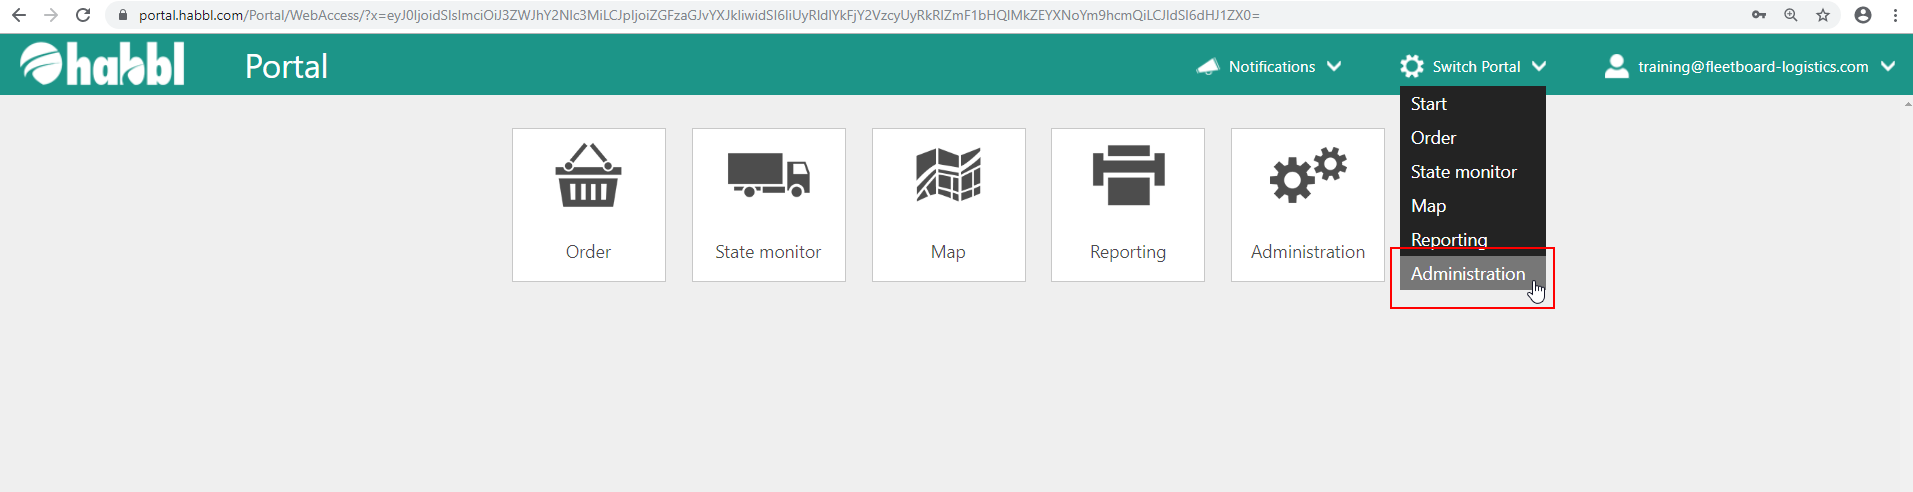Click the Notifications megaphone icon
Viewport: 1913px width, 492px height.
coord(1208,67)
